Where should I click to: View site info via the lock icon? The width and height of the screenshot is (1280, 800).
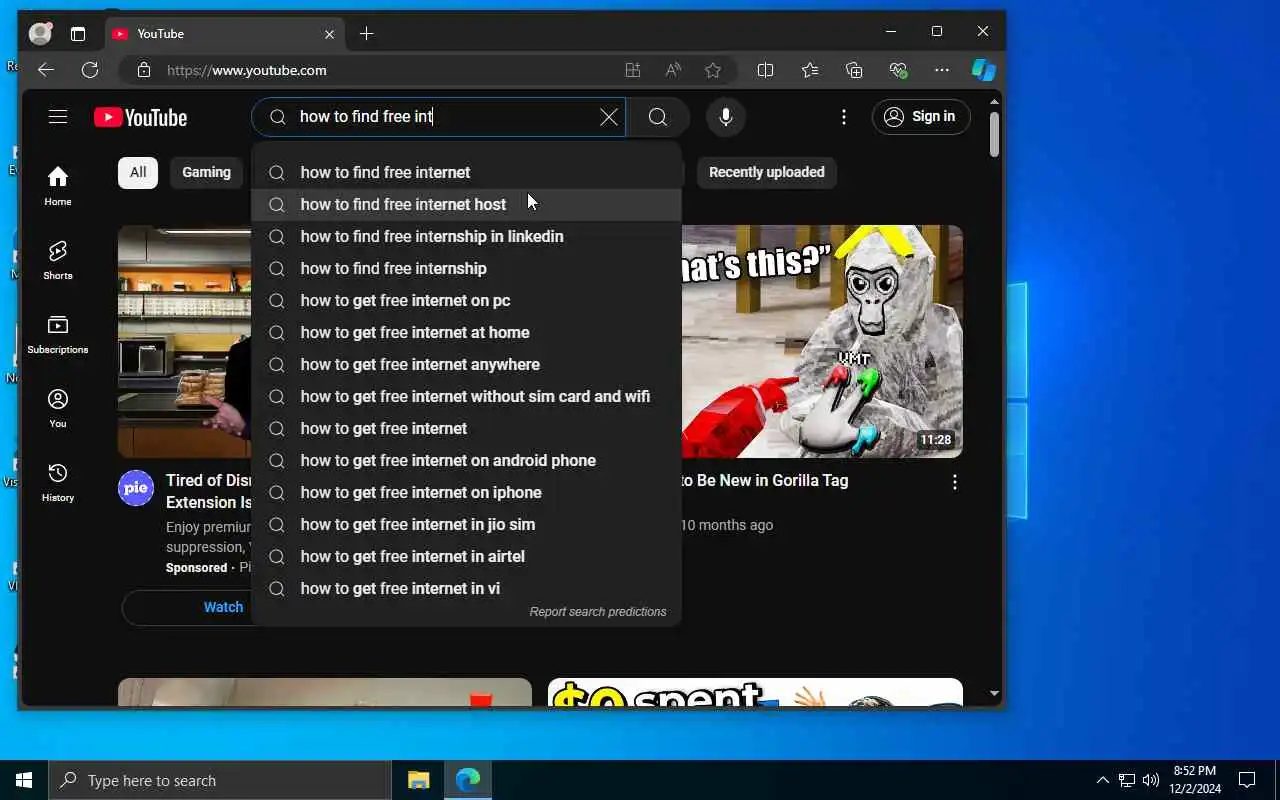144,70
